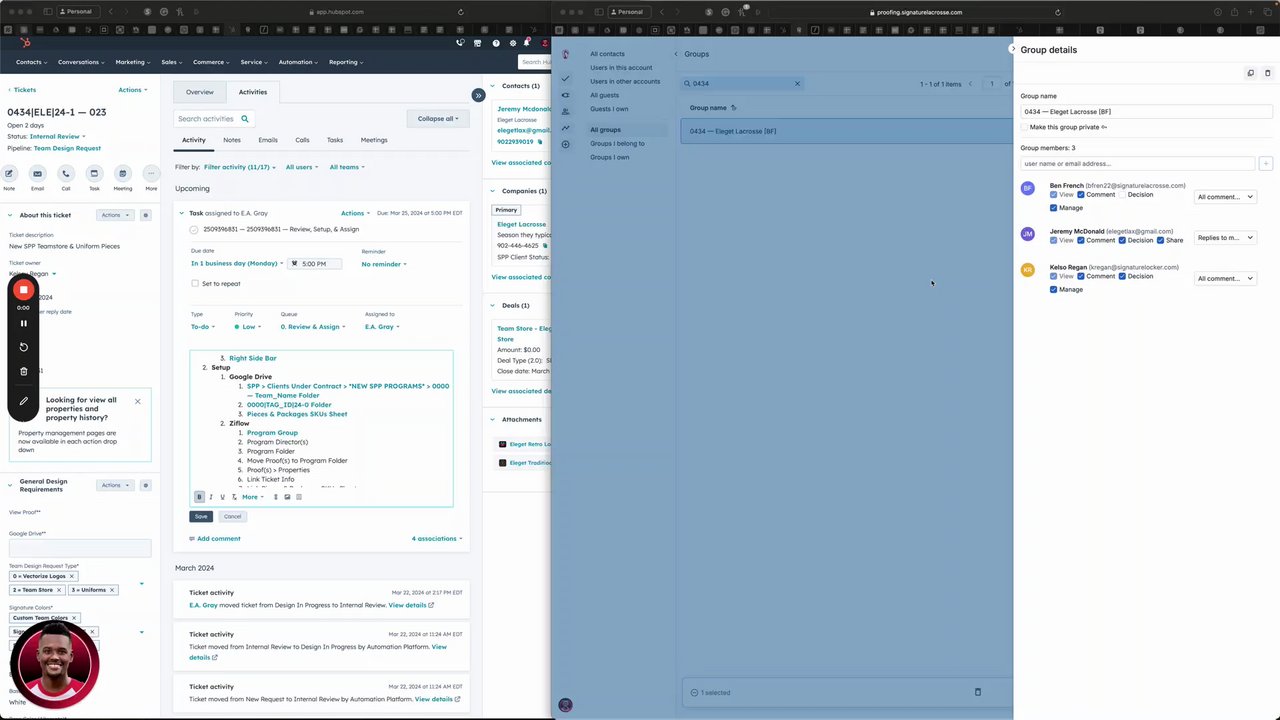Open the HubSpot help question icon
The height and width of the screenshot is (720, 1280).
[x=496, y=43]
